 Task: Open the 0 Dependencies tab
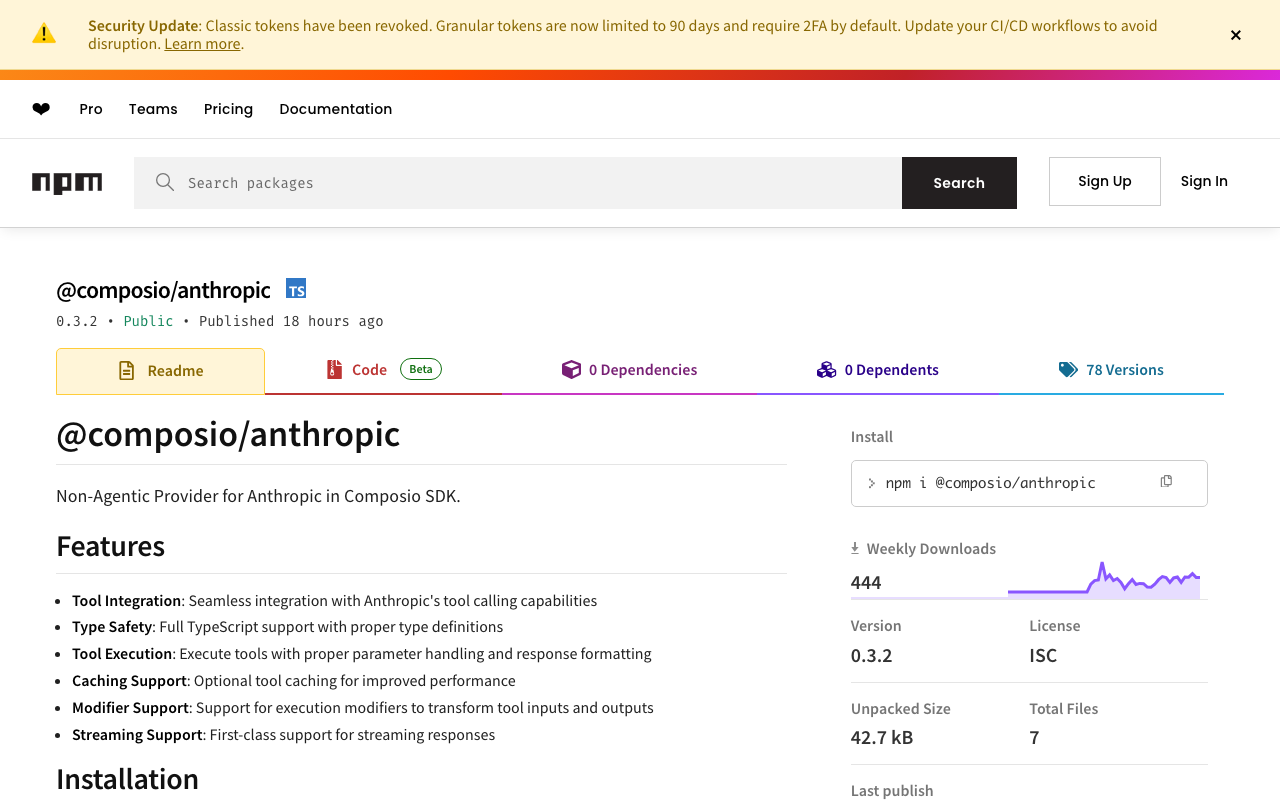click(630, 370)
